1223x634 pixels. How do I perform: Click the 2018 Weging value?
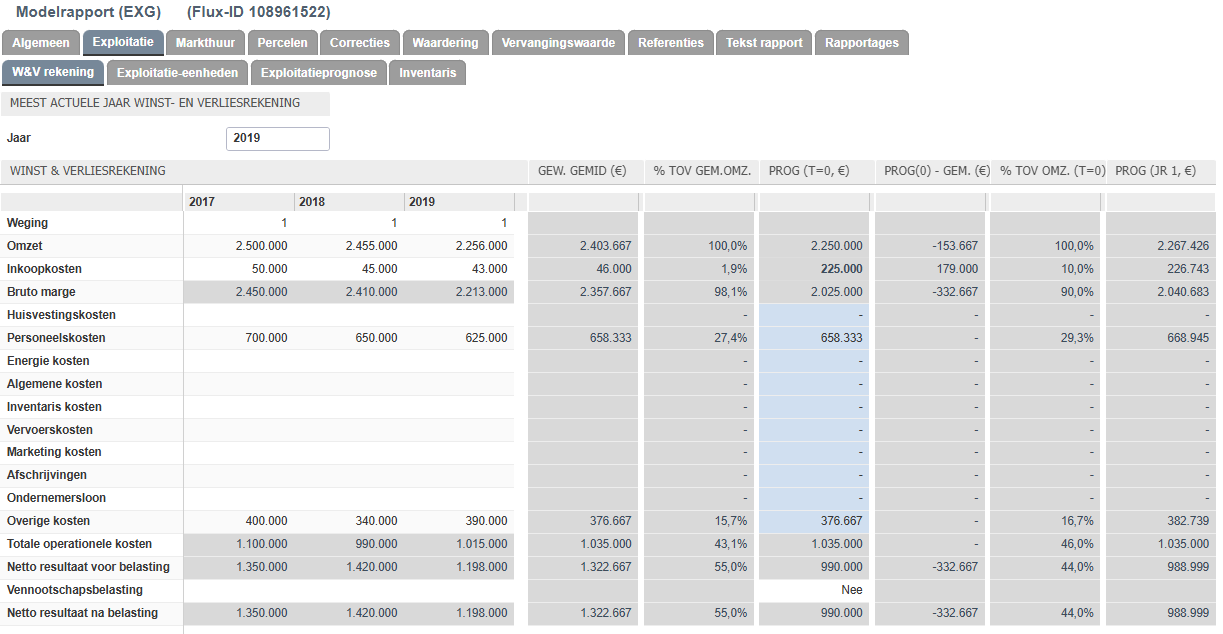click(x=393, y=223)
